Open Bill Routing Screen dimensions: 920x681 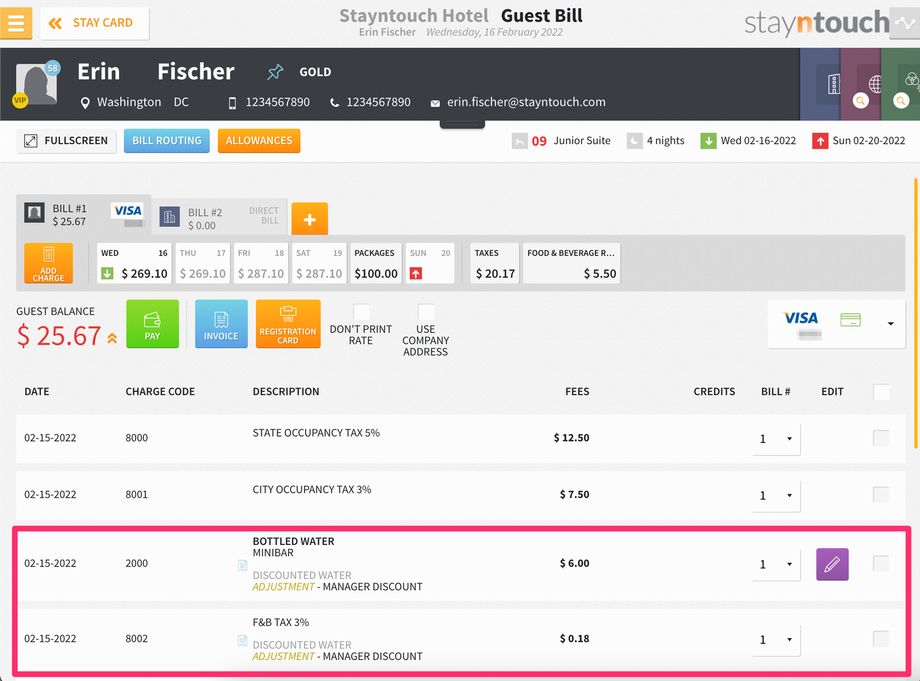point(167,141)
